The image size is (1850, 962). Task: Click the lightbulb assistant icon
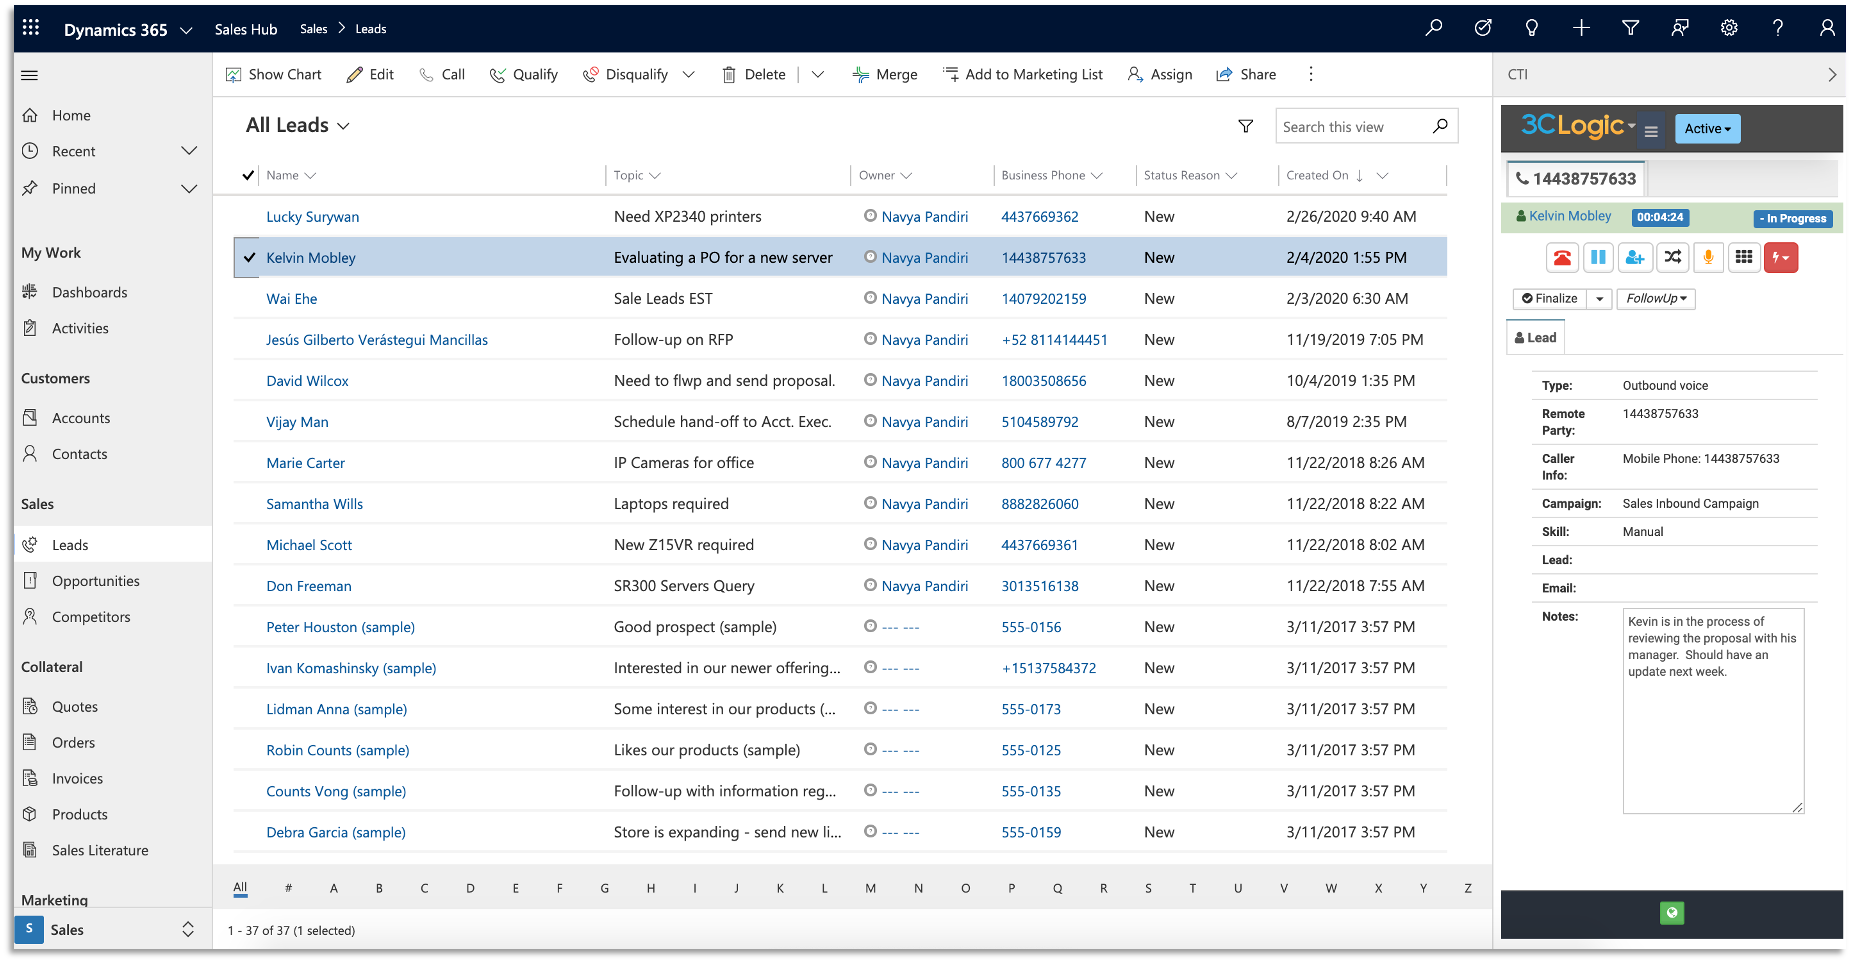click(1532, 28)
